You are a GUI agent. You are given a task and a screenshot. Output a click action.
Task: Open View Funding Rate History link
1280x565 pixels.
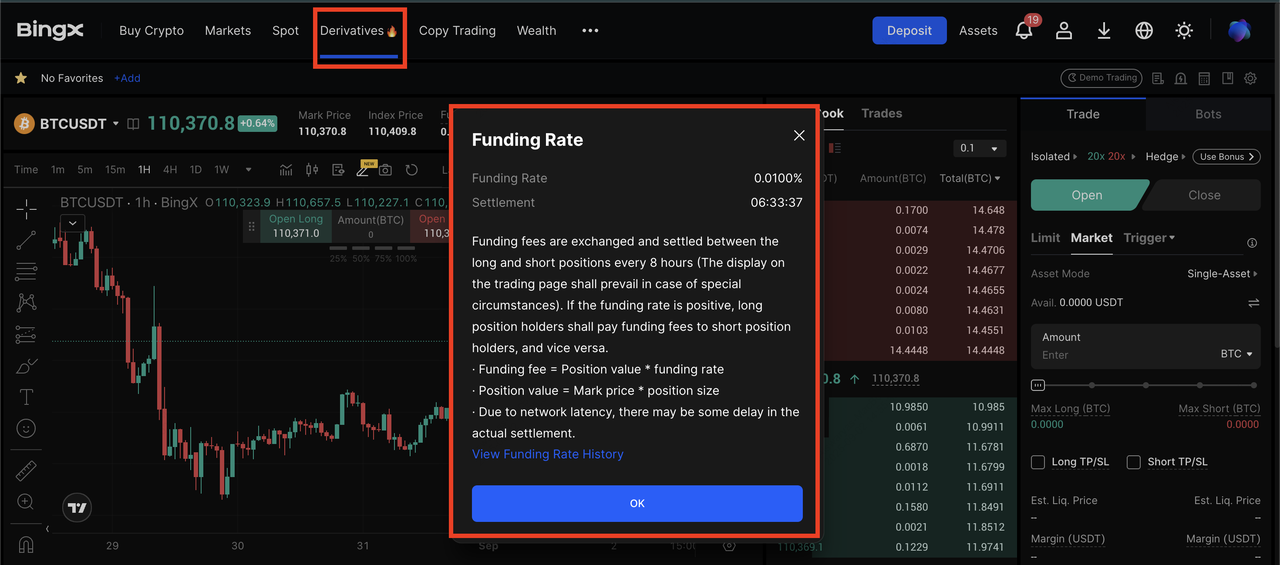point(548,454)
